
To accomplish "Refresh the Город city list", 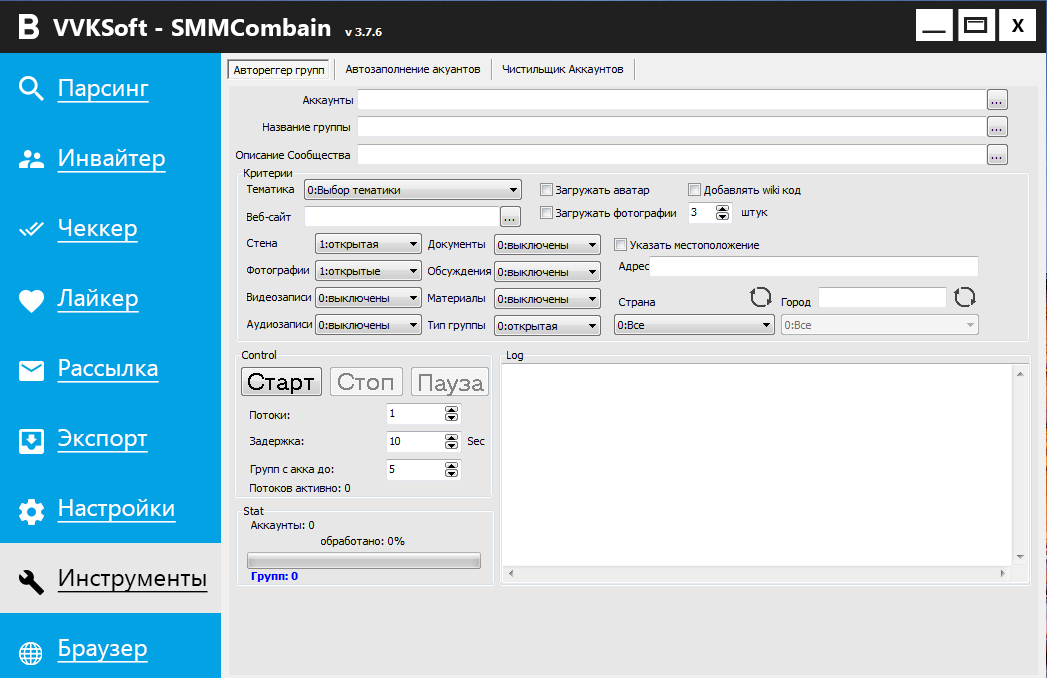I will [964, 297].
